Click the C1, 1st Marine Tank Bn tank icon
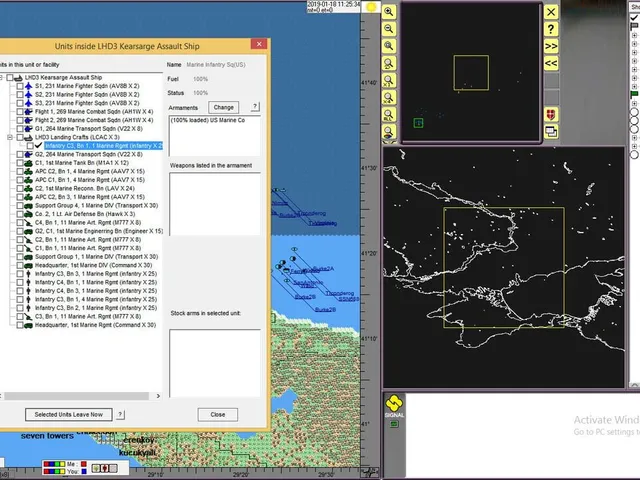Image resolution: width=640 pixels, height=480 pixels. point(29,163)
